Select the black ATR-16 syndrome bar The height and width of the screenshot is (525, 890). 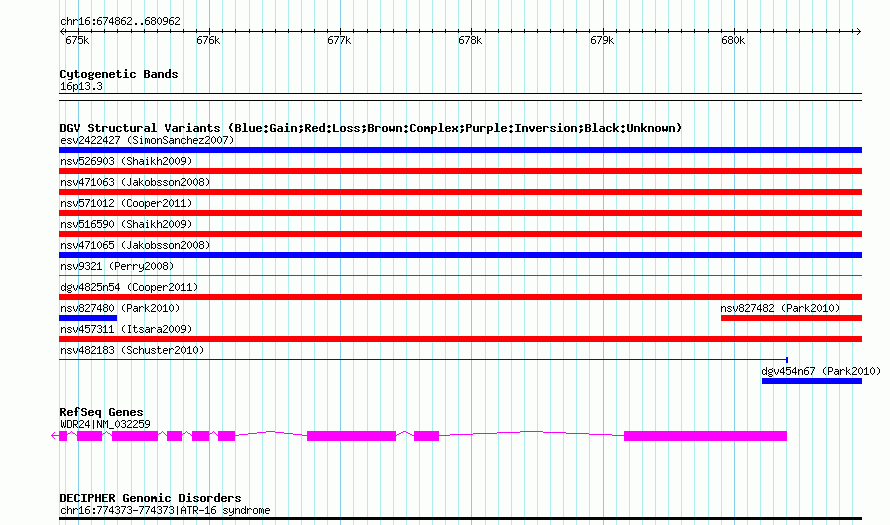click(460, 518)
